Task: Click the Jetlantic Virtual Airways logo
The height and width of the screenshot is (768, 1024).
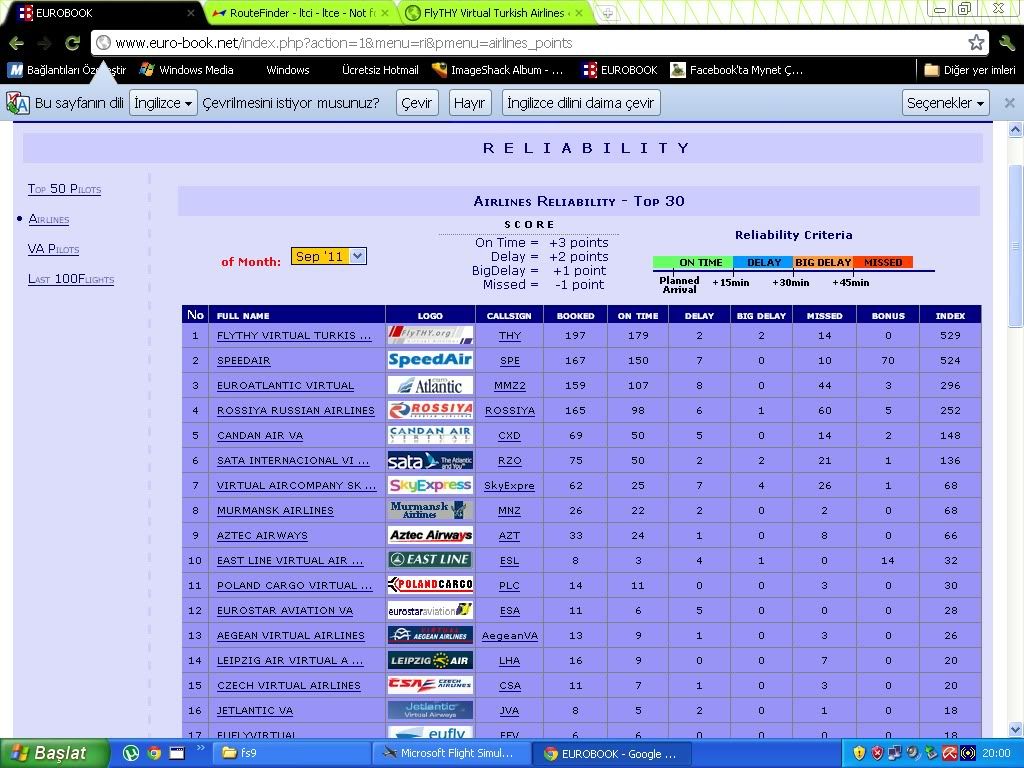Action: [x=430, y=711]
